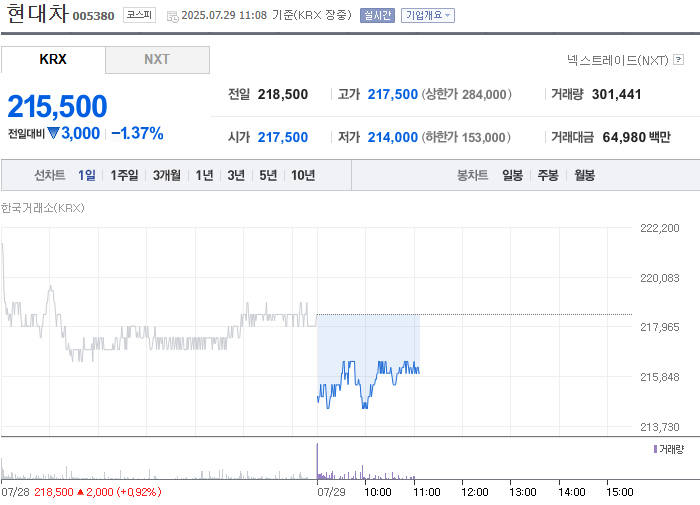700x505 pixels.
Task: Click stock code 005380
Action: click(93, 16)
